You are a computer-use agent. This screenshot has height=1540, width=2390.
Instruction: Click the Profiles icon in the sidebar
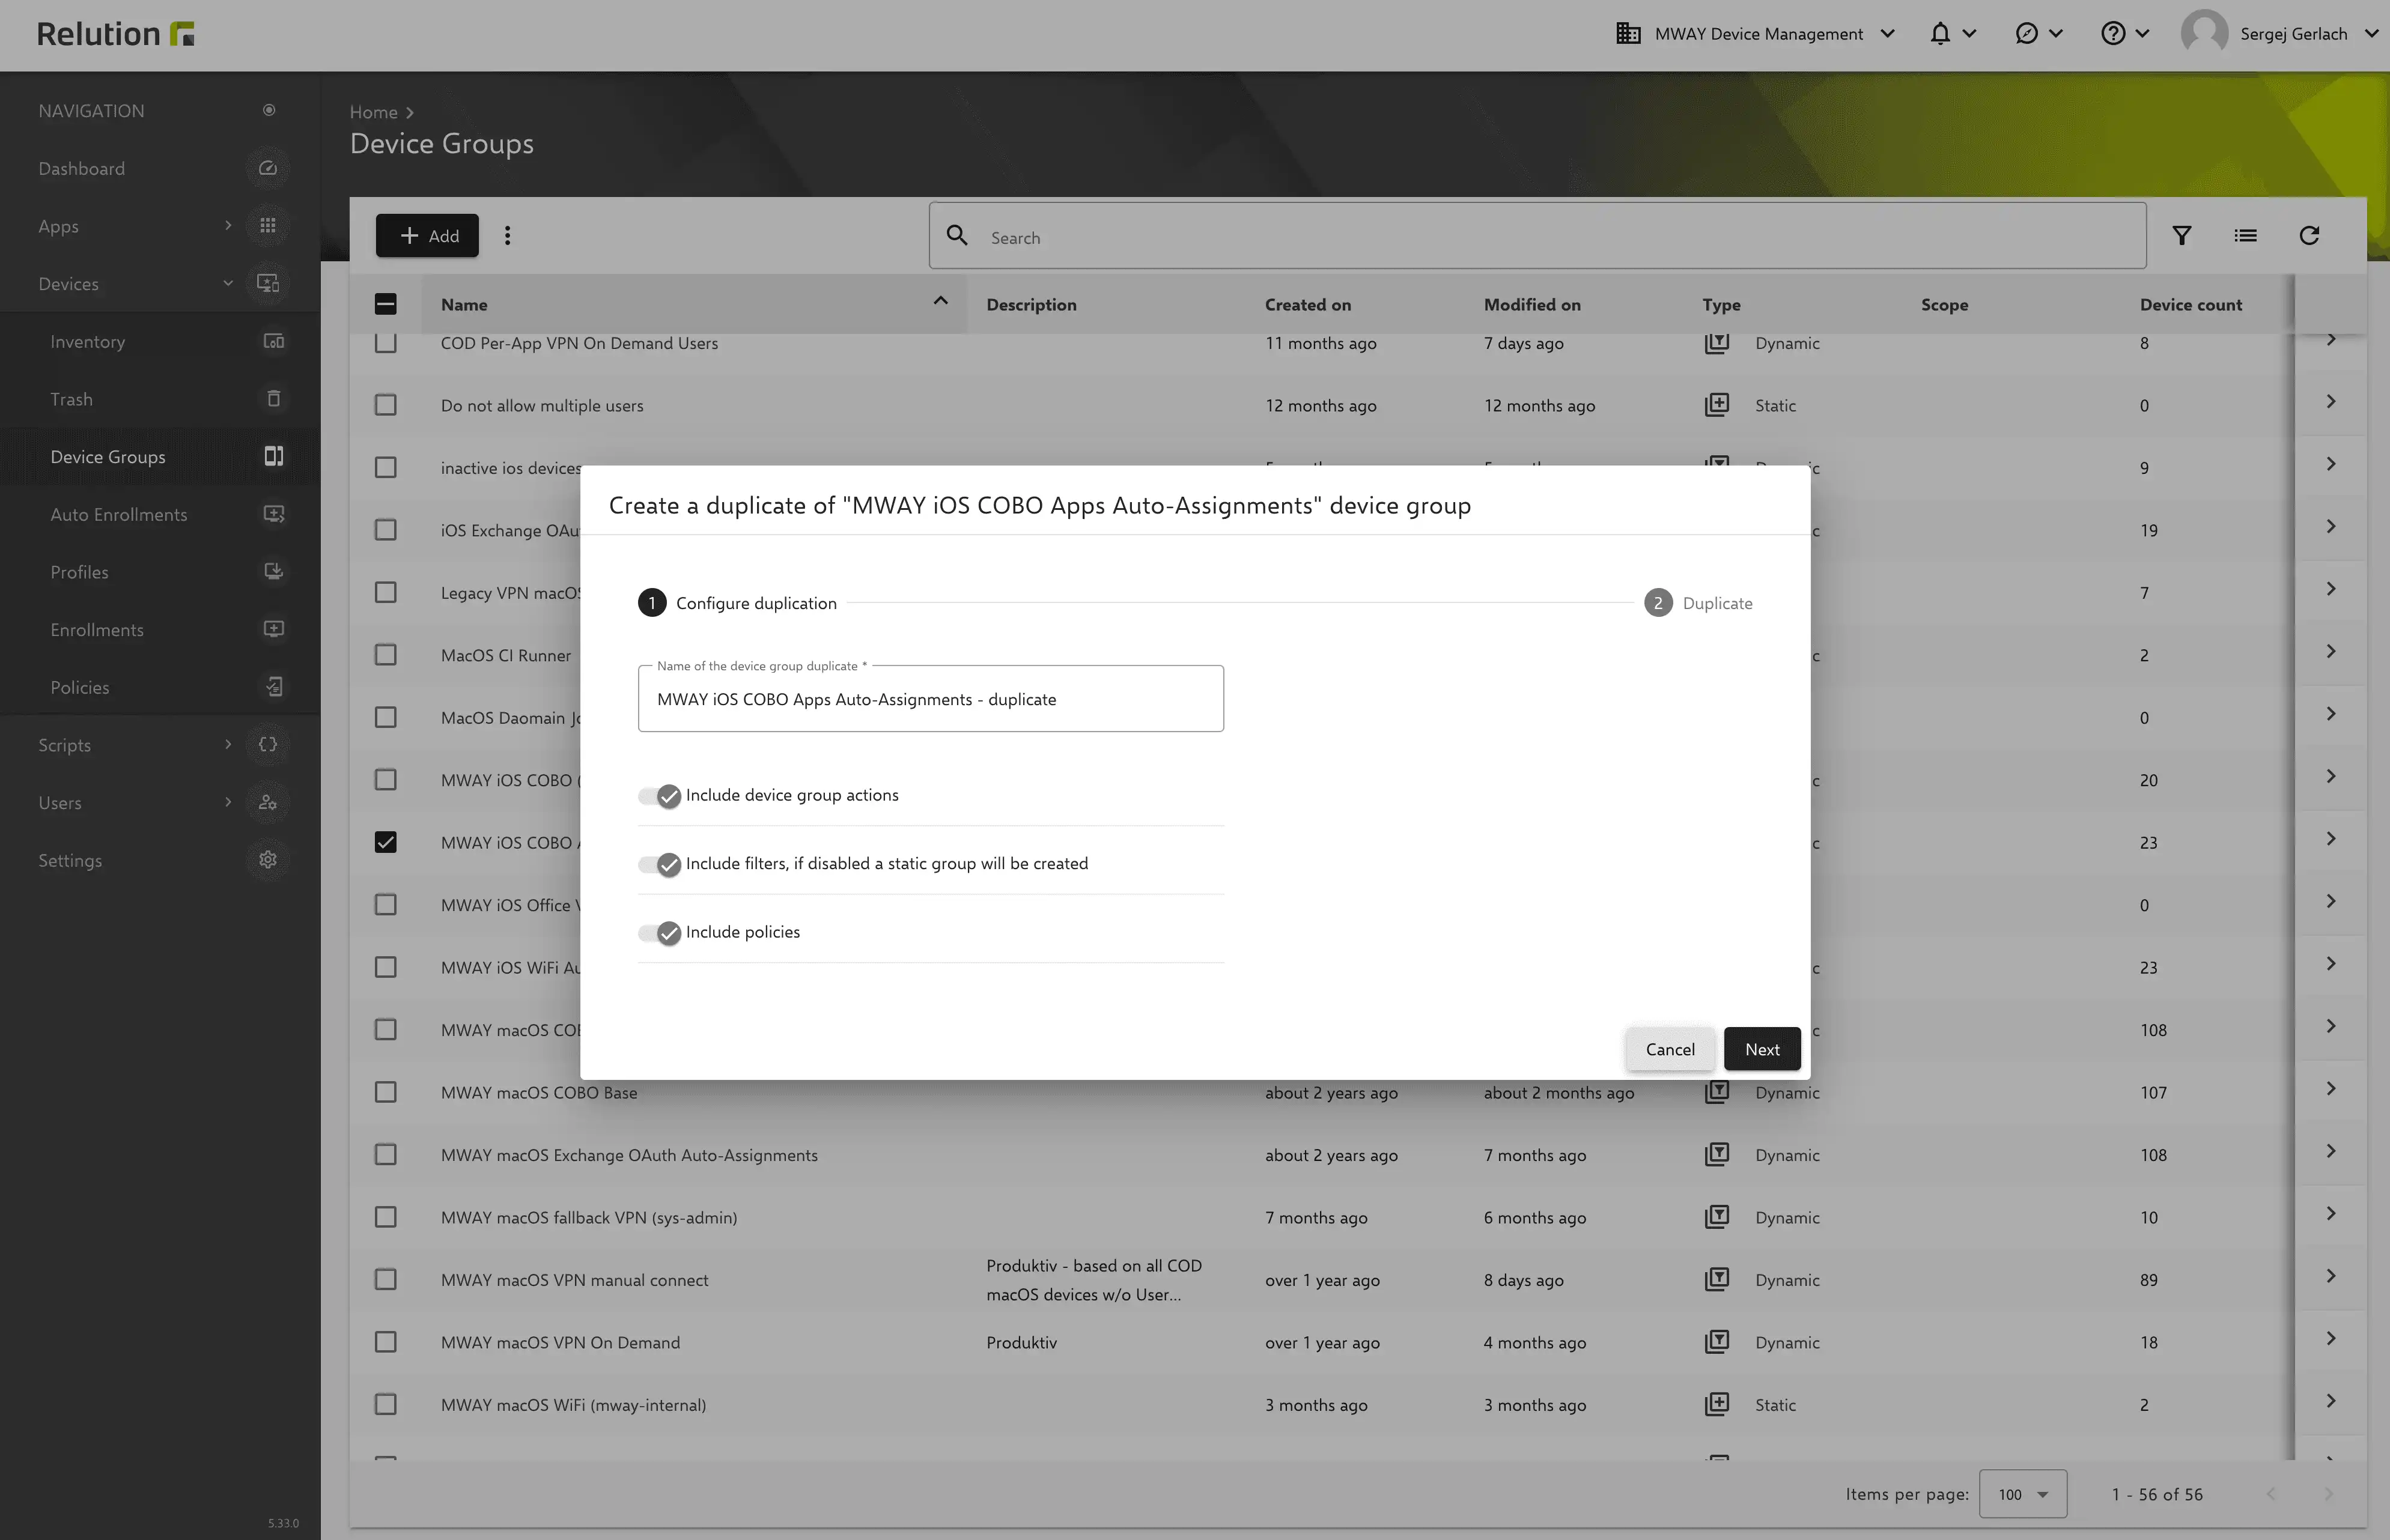click(273, 571)
